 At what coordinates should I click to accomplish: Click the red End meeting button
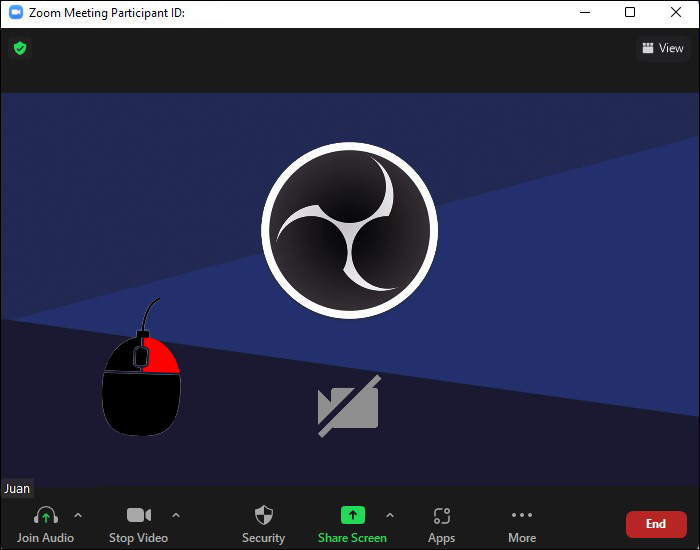coord(656,524)
